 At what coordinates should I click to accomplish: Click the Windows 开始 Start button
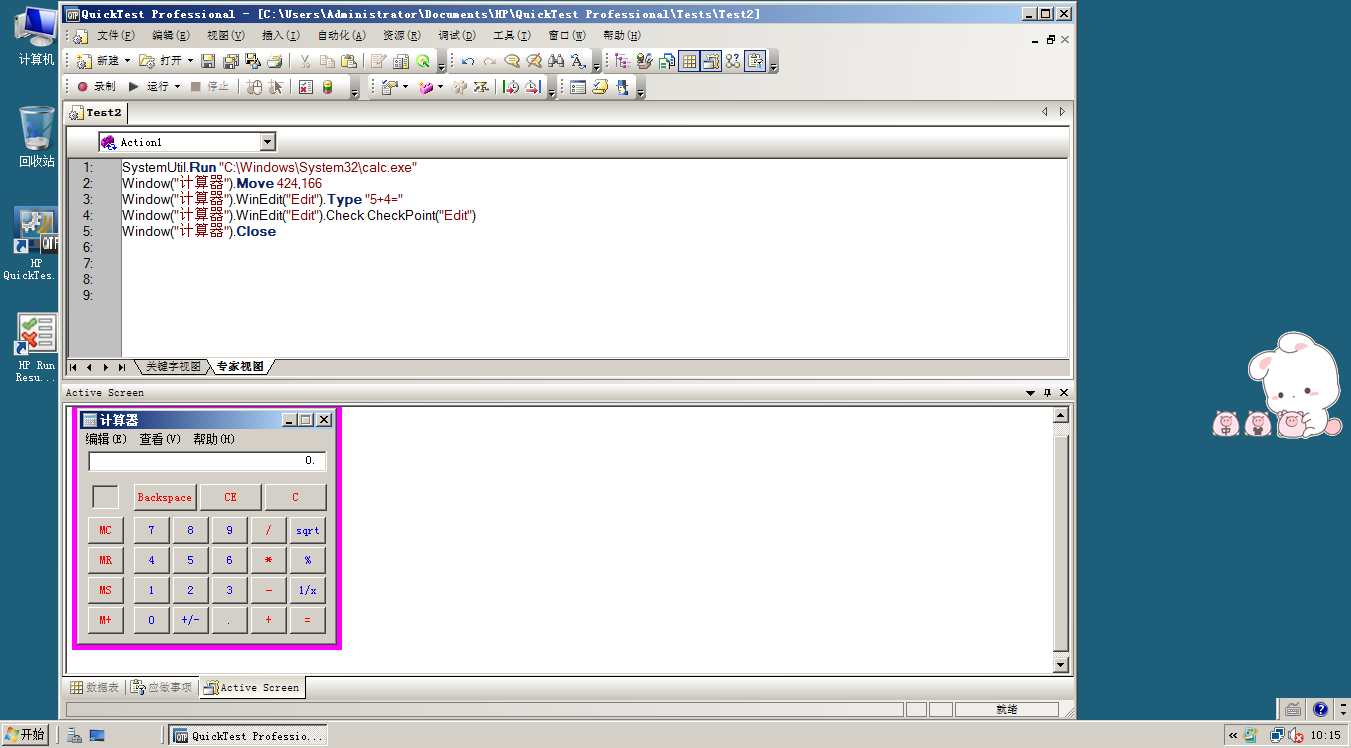click(x=25, y=735)
